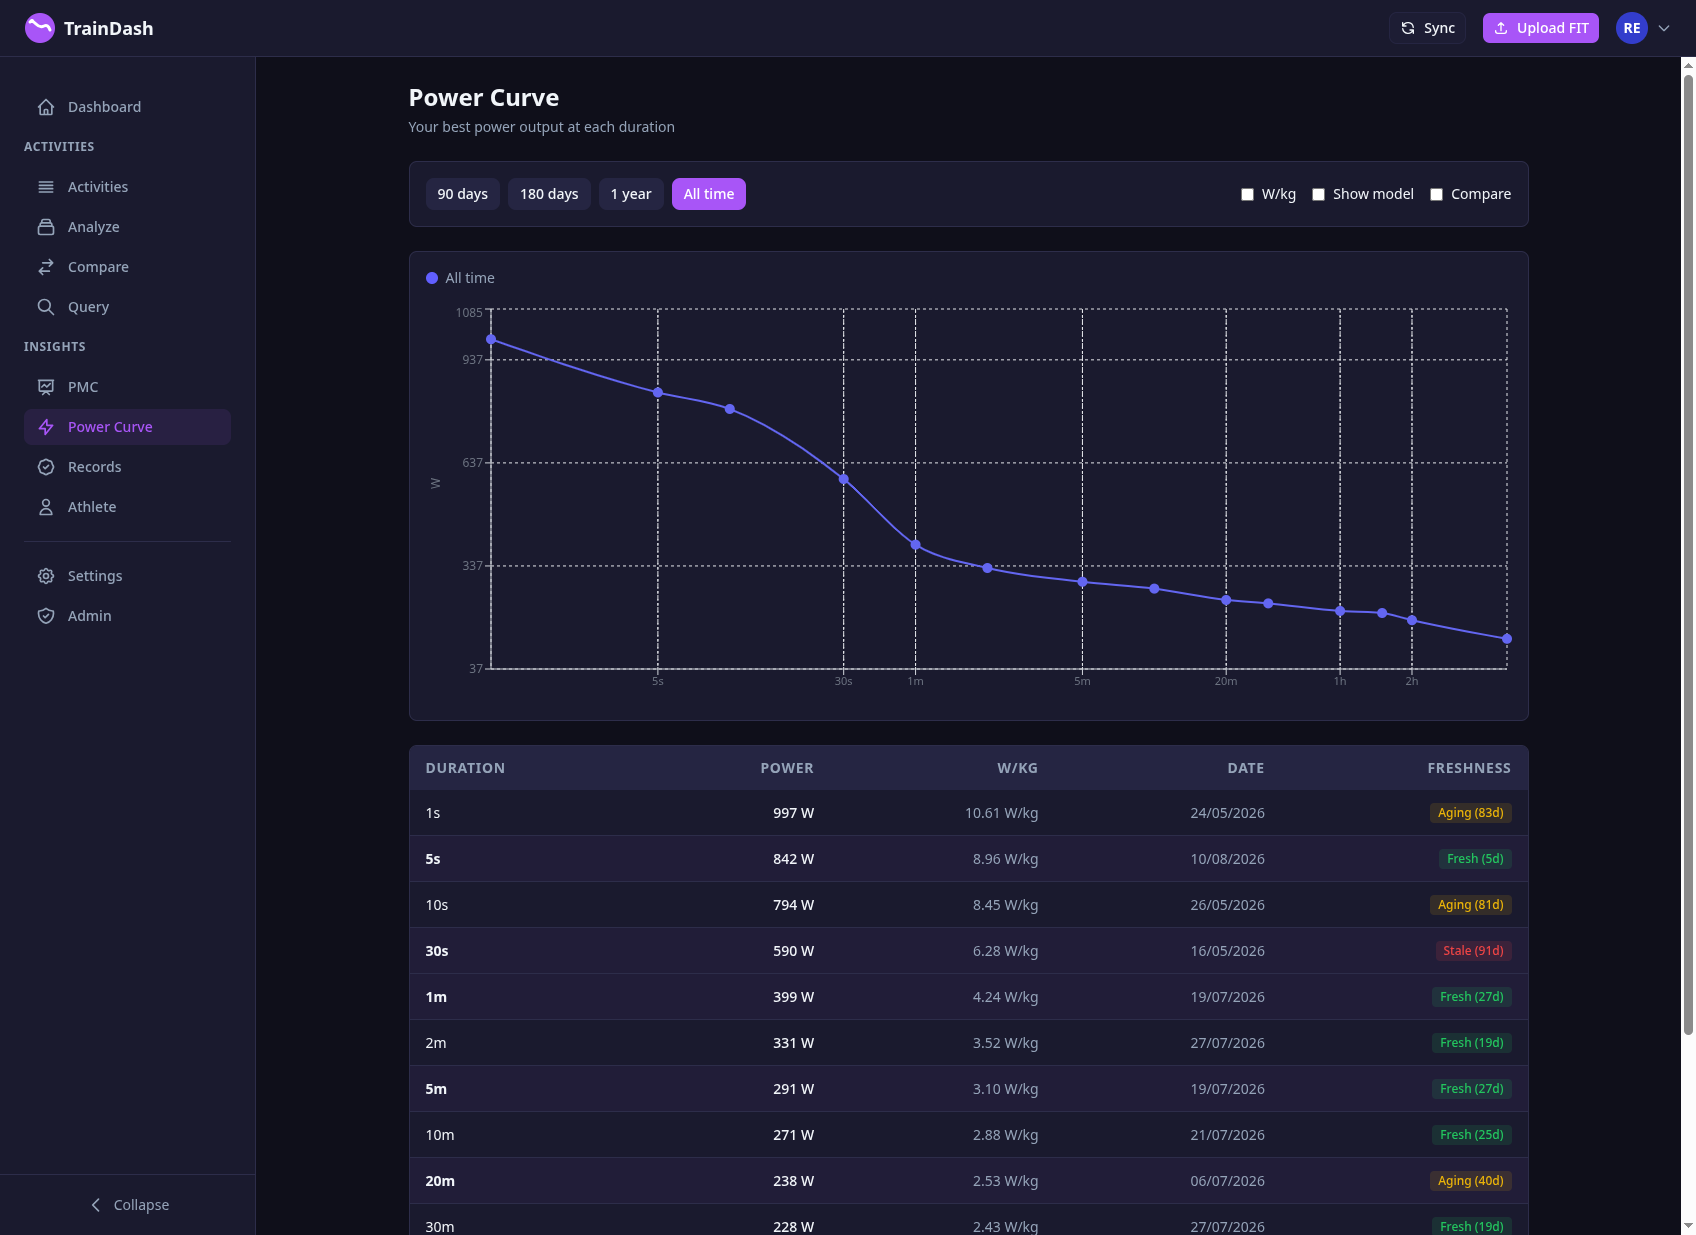Click the Collapse sidebar button
1696x1235 pixels.
tap(127, 1205)
